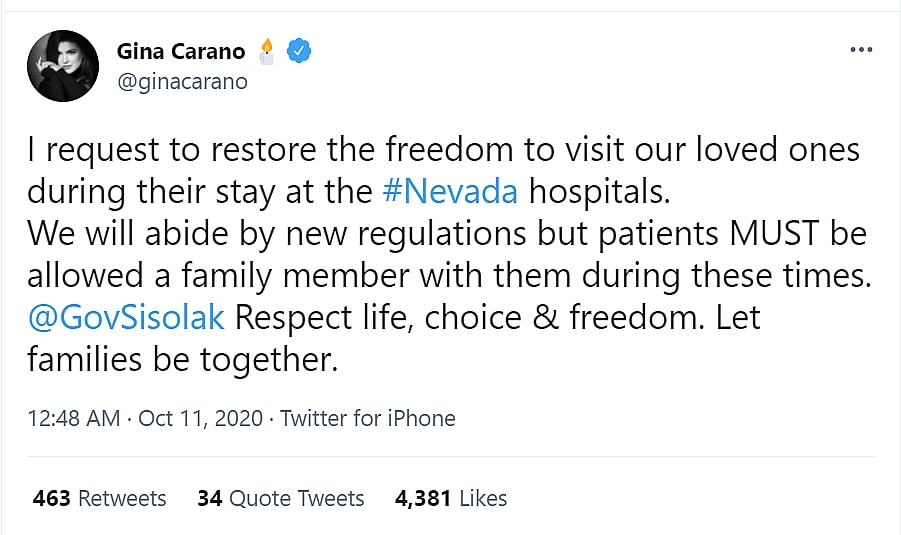Open Gina Carano's profile picture
The width and height of the screenshot is (901, 535).
click(x=62, y=66)
